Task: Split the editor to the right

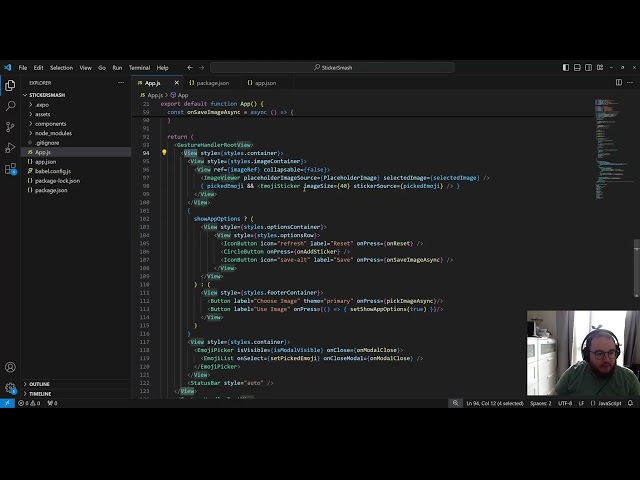Action: 619,82
